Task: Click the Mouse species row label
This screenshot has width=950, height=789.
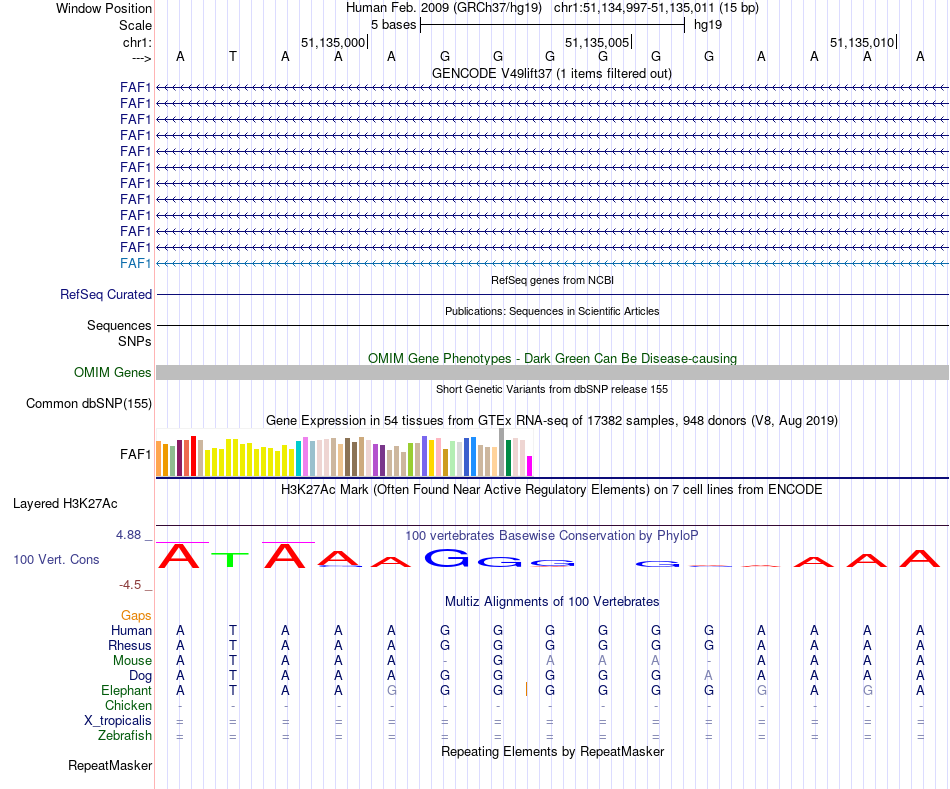Action: point(132,661)
